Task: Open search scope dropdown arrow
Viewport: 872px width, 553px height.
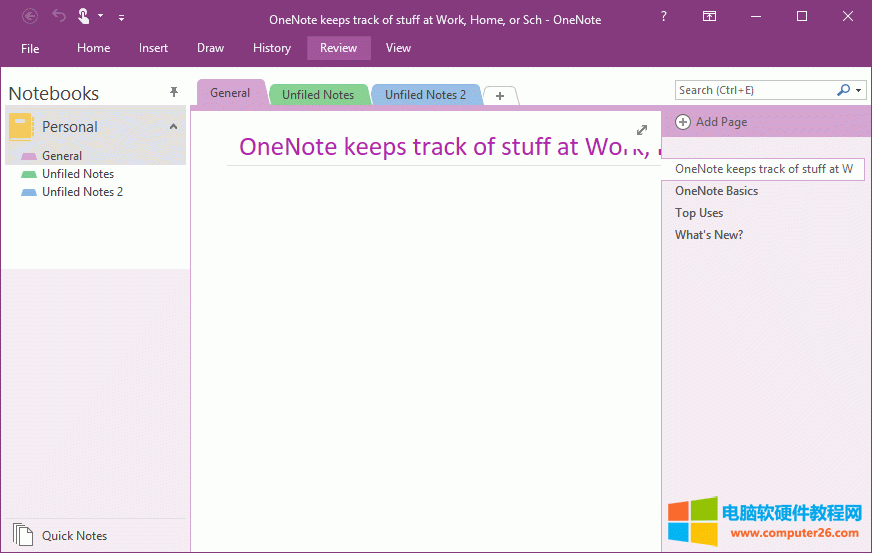Action: pos(859,90)
